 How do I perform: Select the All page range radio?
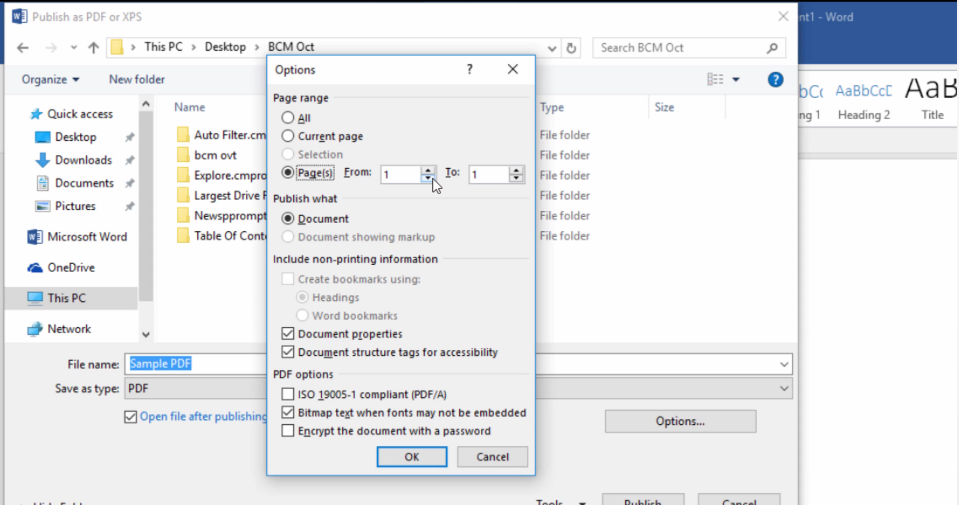tap(287, 117)
